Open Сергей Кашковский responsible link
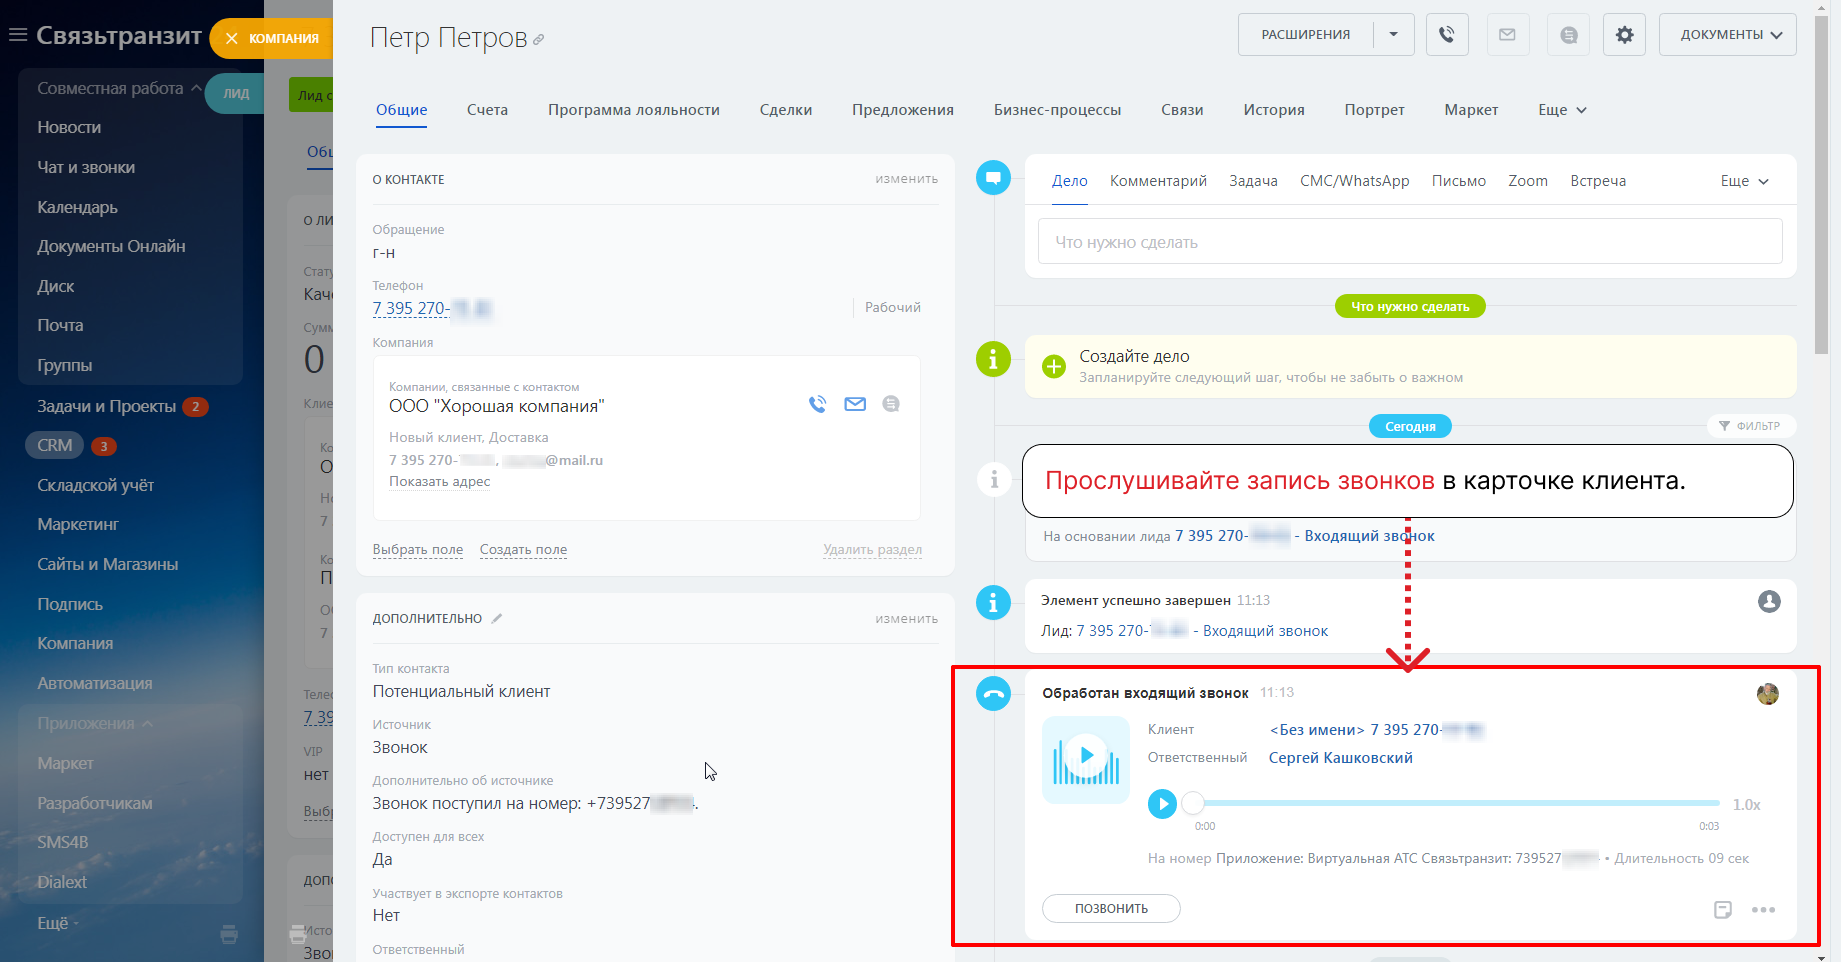1841x962 pixels. coord(1341,758)
